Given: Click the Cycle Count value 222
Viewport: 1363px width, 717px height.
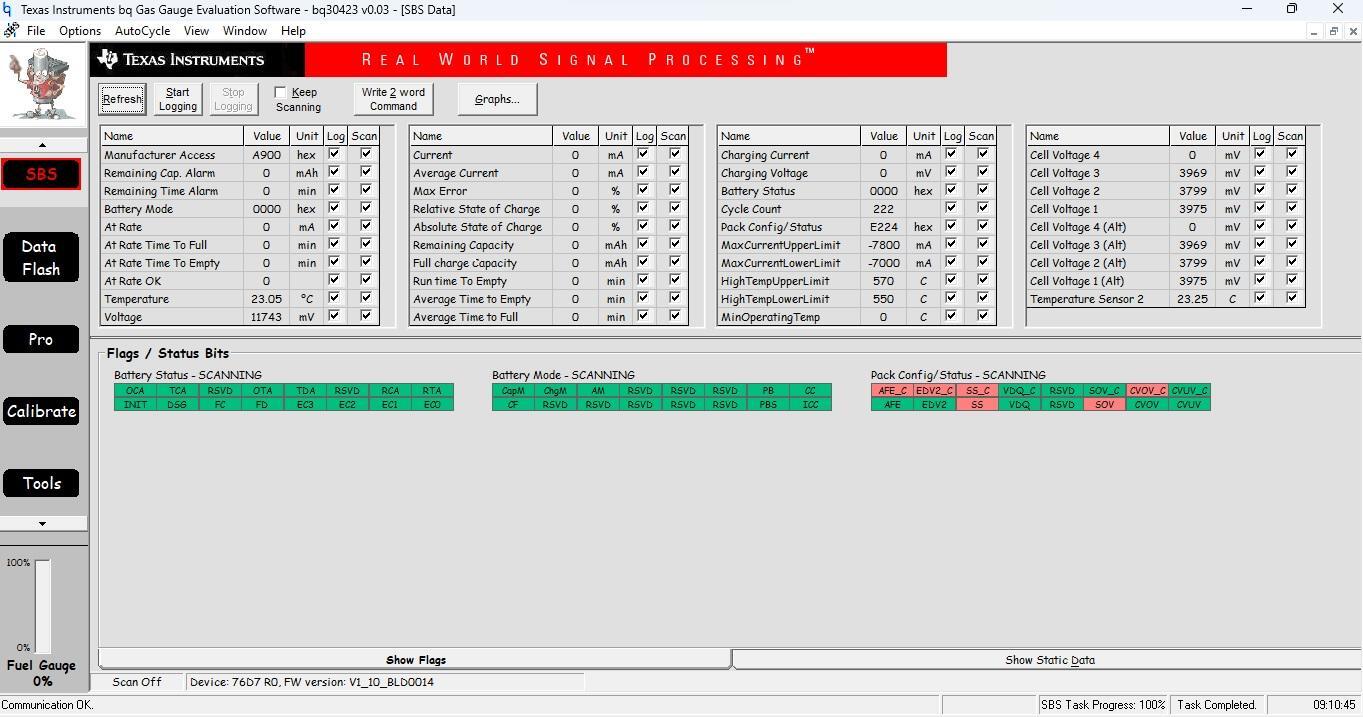Looking at the screenshot, I should 883,209.
